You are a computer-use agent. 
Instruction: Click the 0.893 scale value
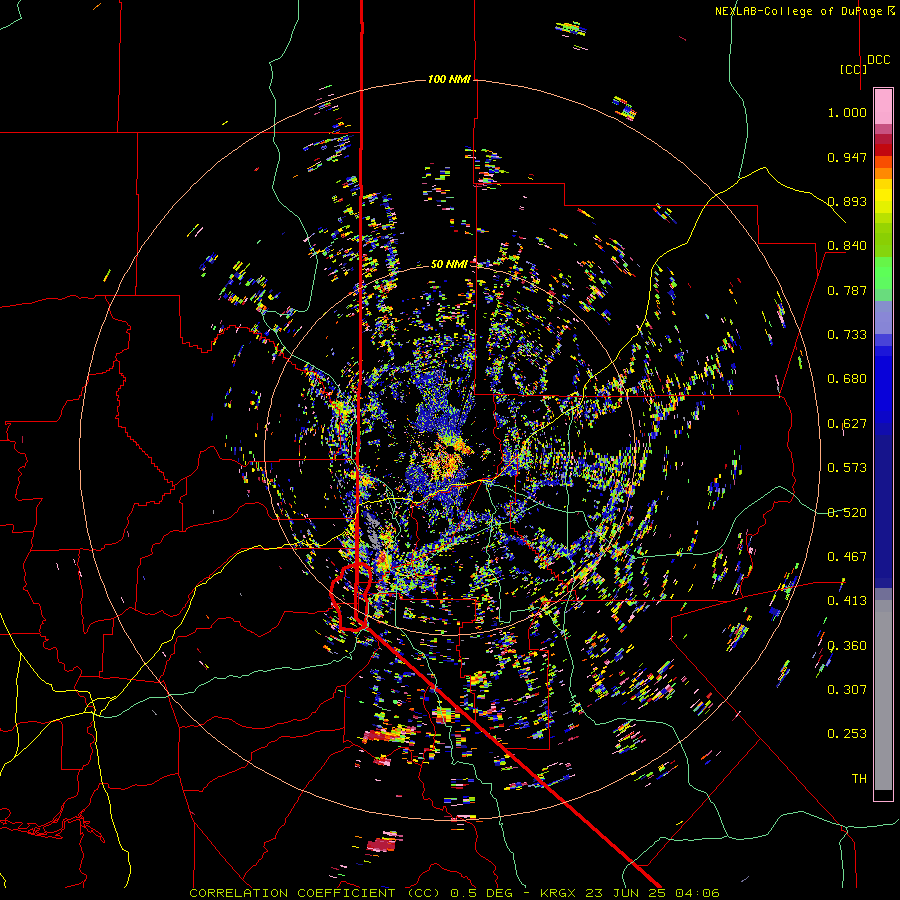(847, 201)
